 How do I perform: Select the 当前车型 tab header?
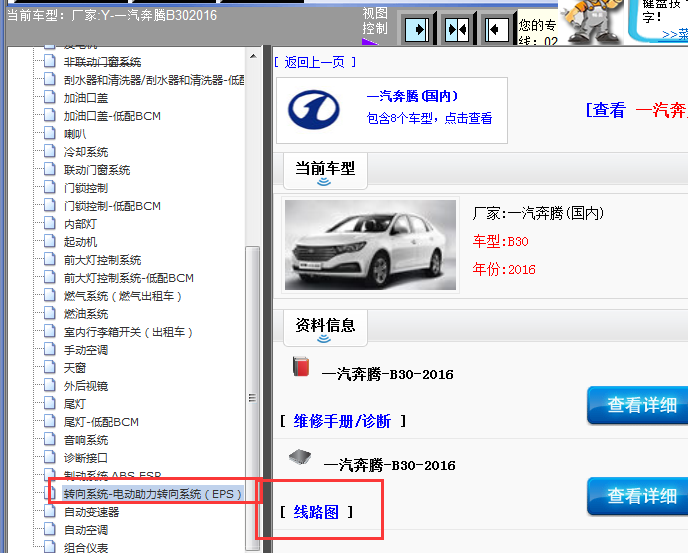[x=325, y=170]
